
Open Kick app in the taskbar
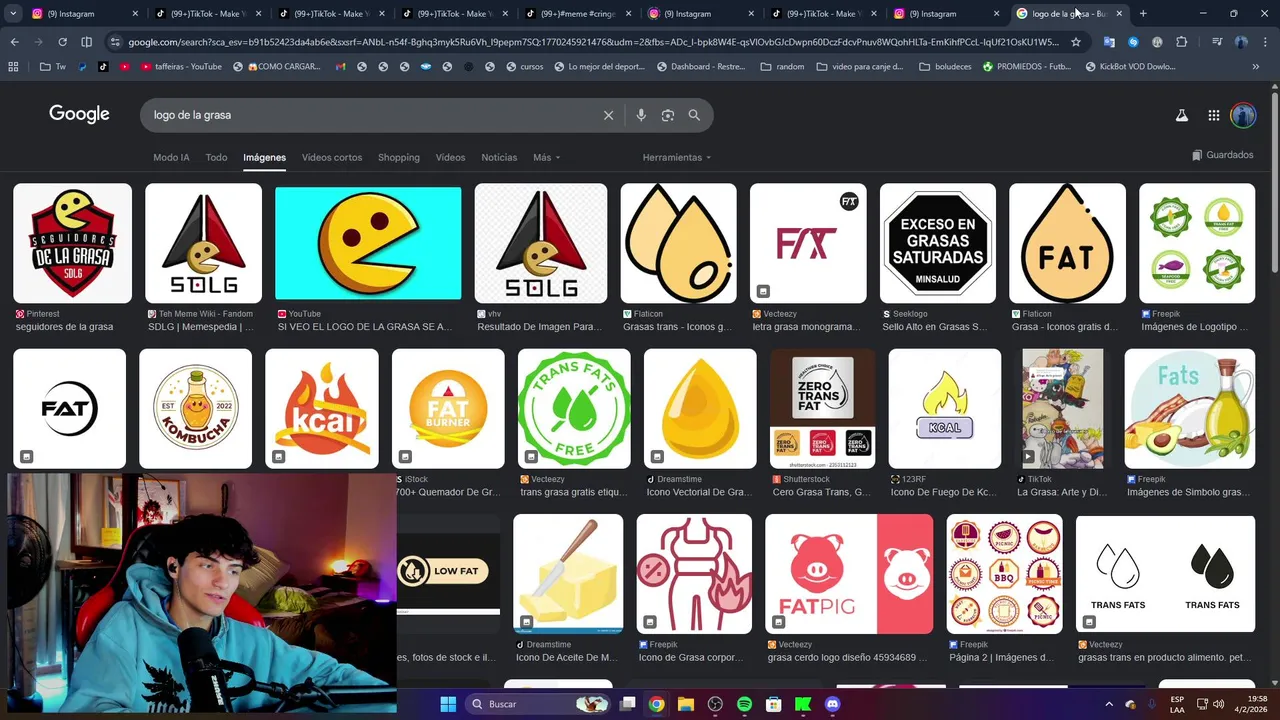point(803,704)
